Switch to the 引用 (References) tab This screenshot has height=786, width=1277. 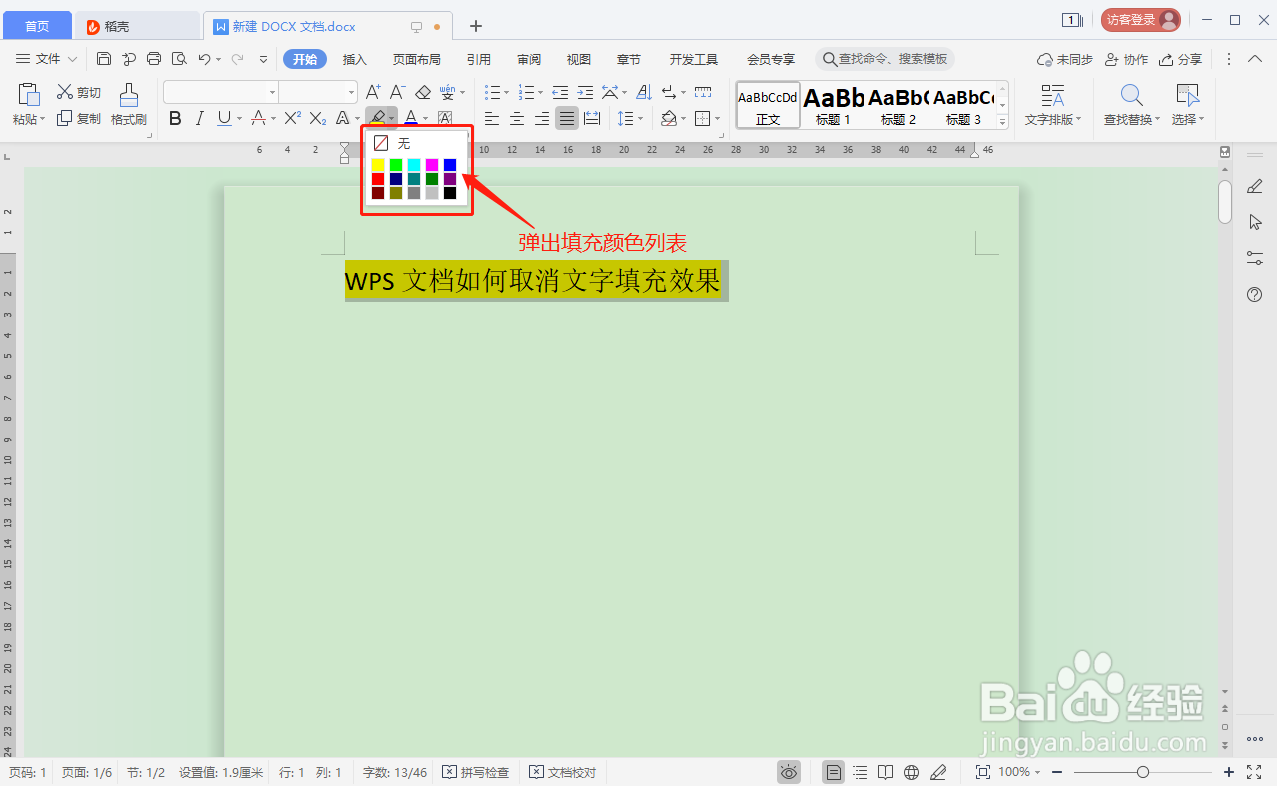click(479, 59)
